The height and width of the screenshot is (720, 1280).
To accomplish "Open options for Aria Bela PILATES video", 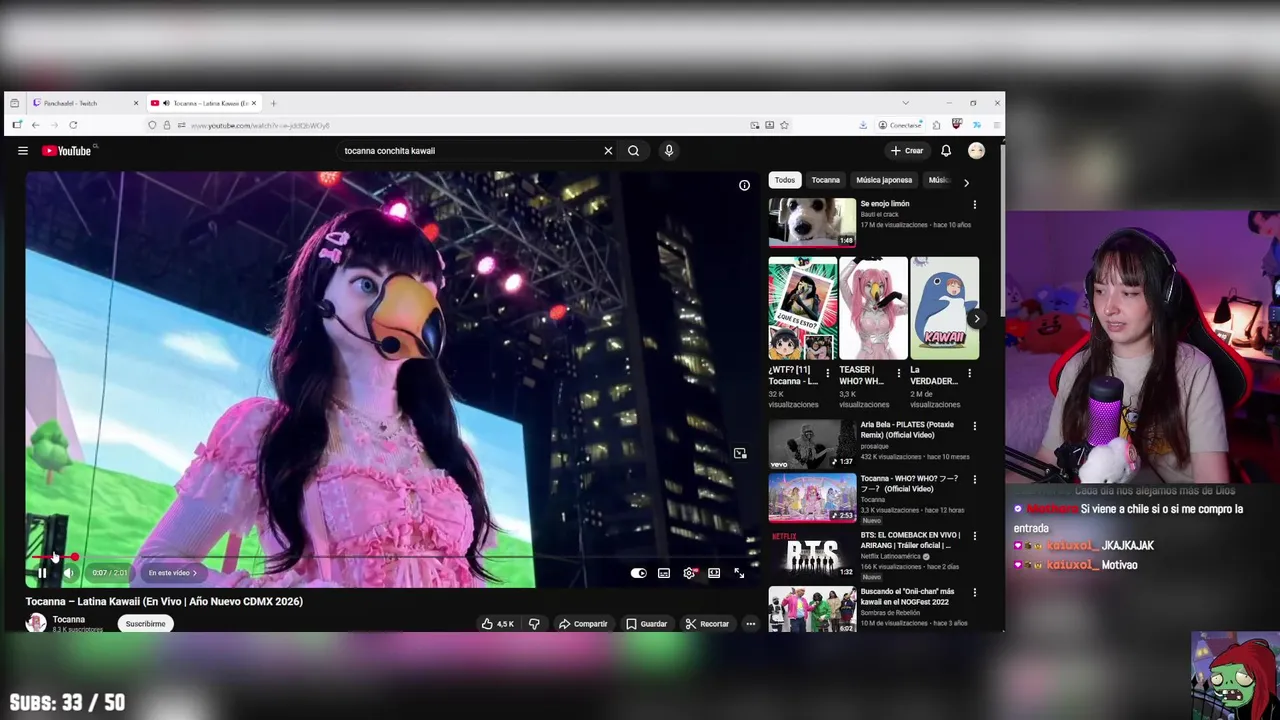I will pos(974,426).
